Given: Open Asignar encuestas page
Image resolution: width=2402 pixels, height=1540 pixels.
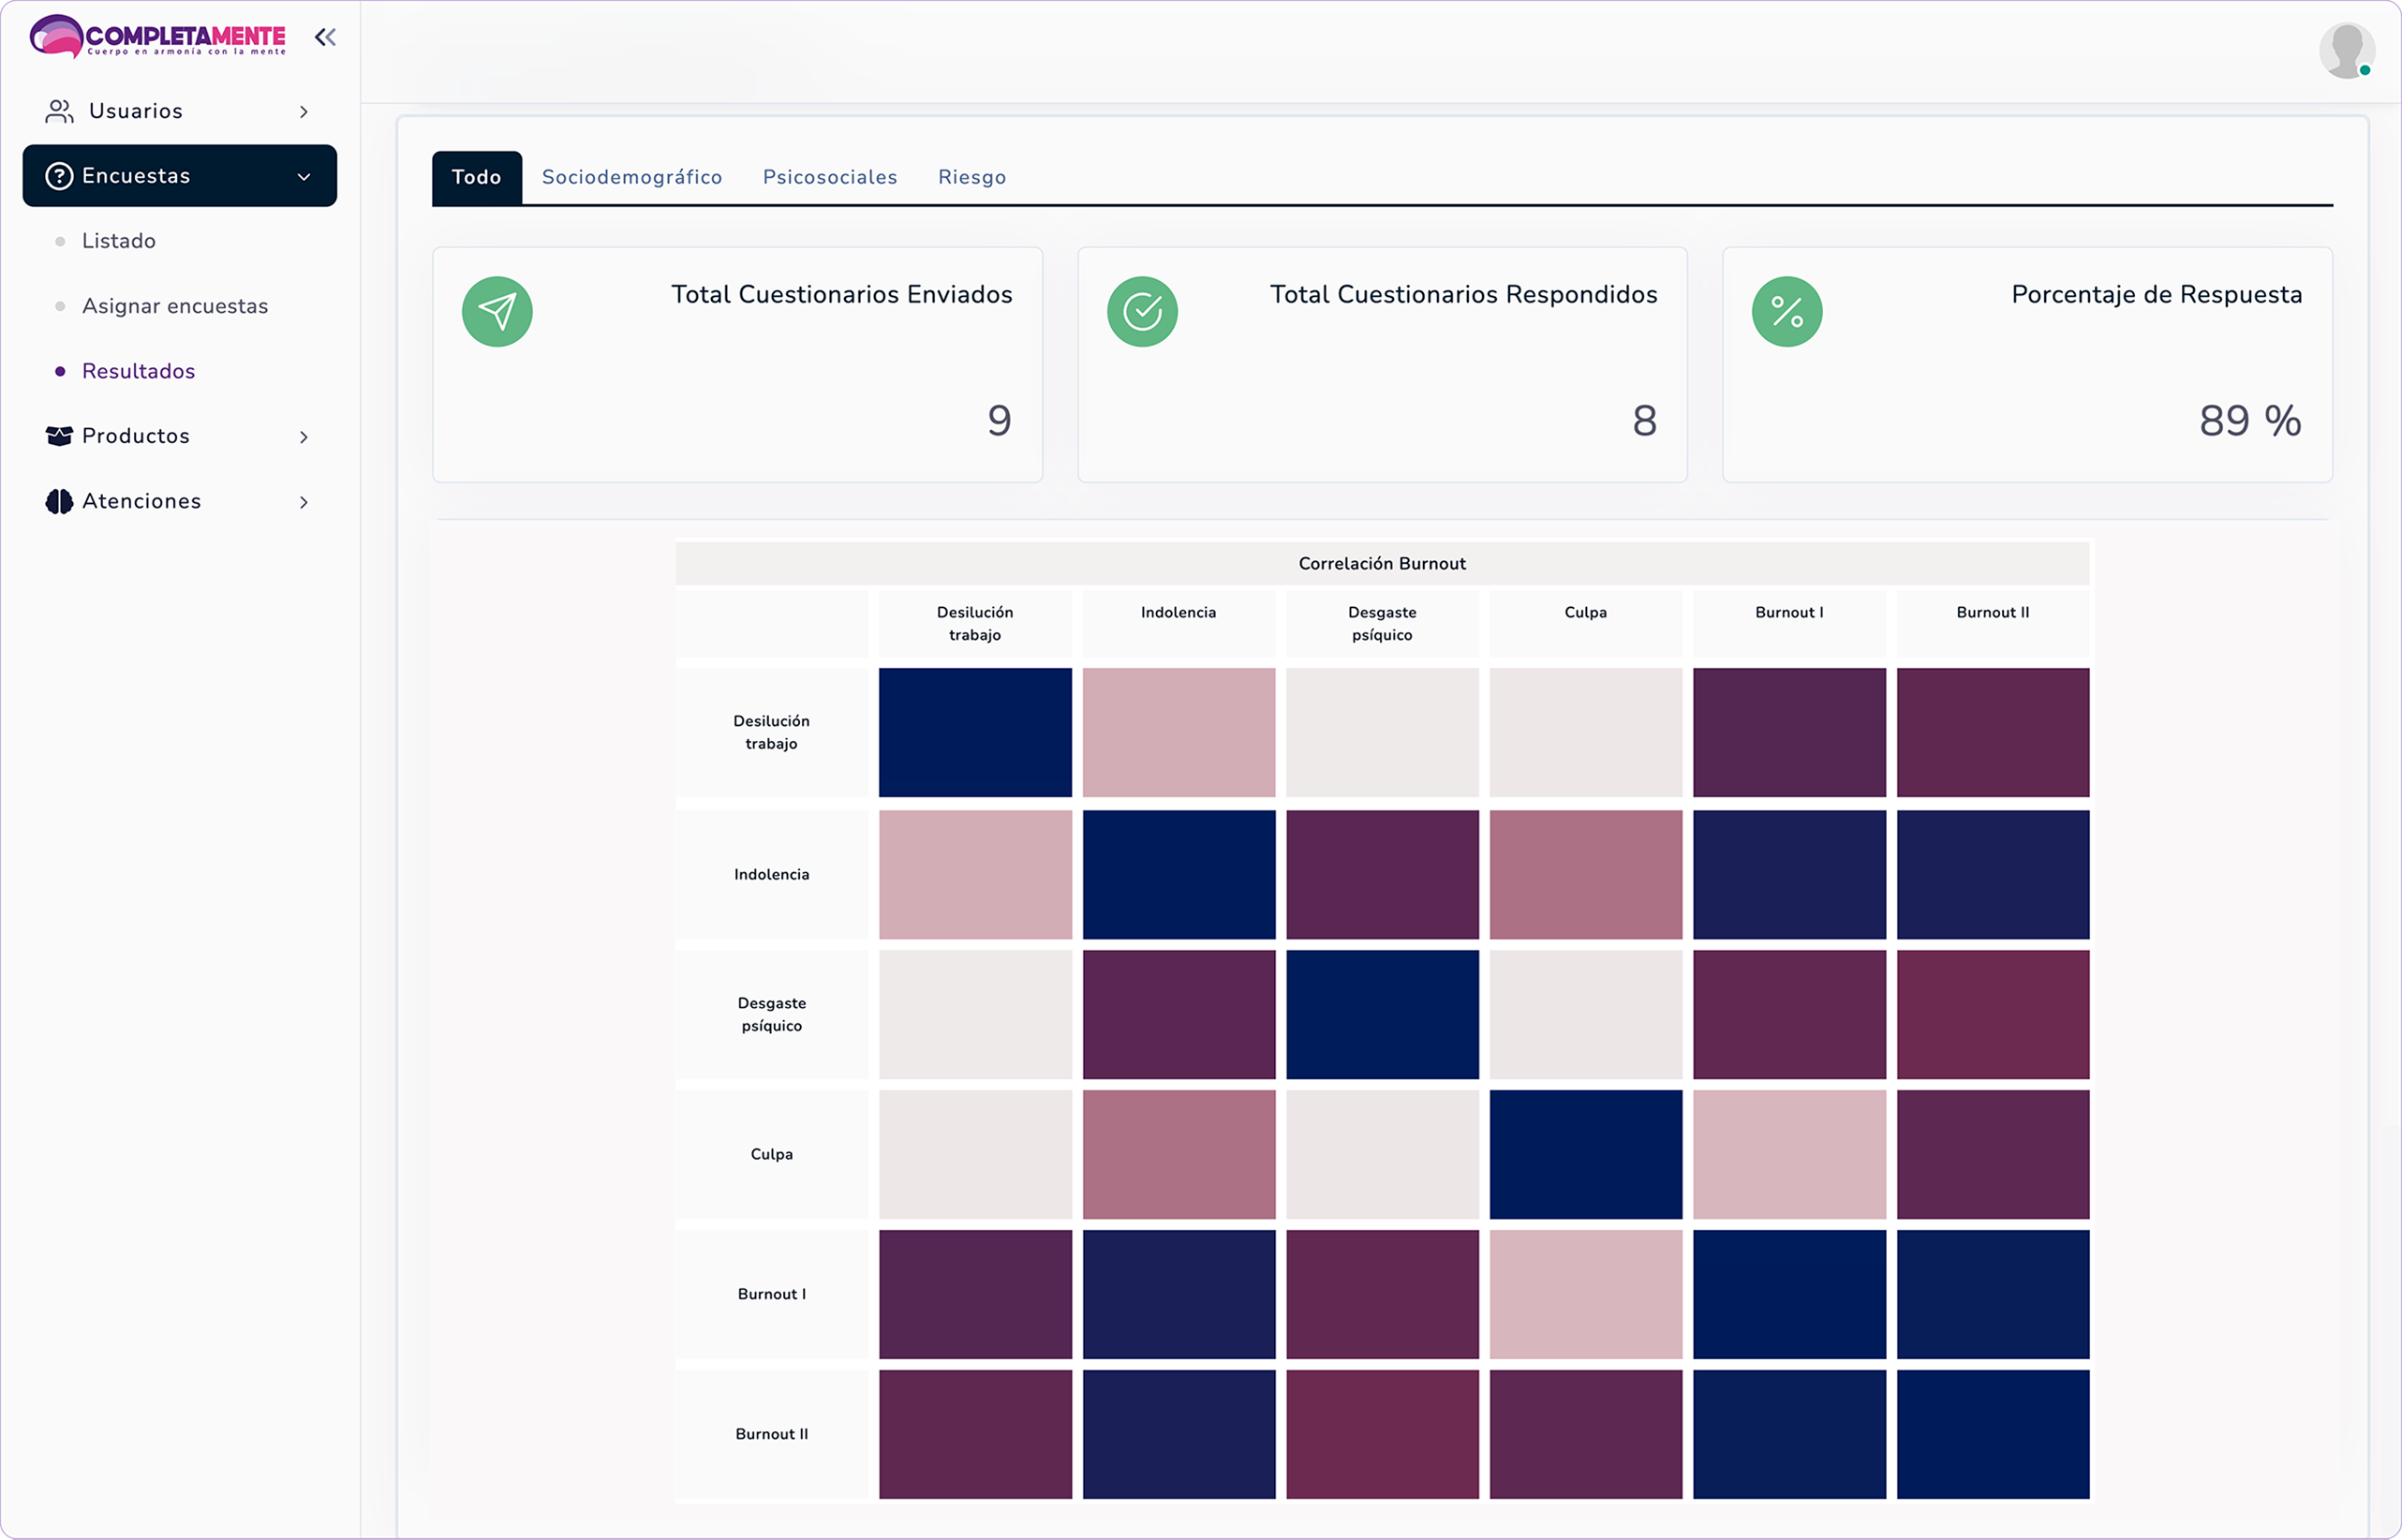Looking at the screenshot, I should (x=175, y=306).
